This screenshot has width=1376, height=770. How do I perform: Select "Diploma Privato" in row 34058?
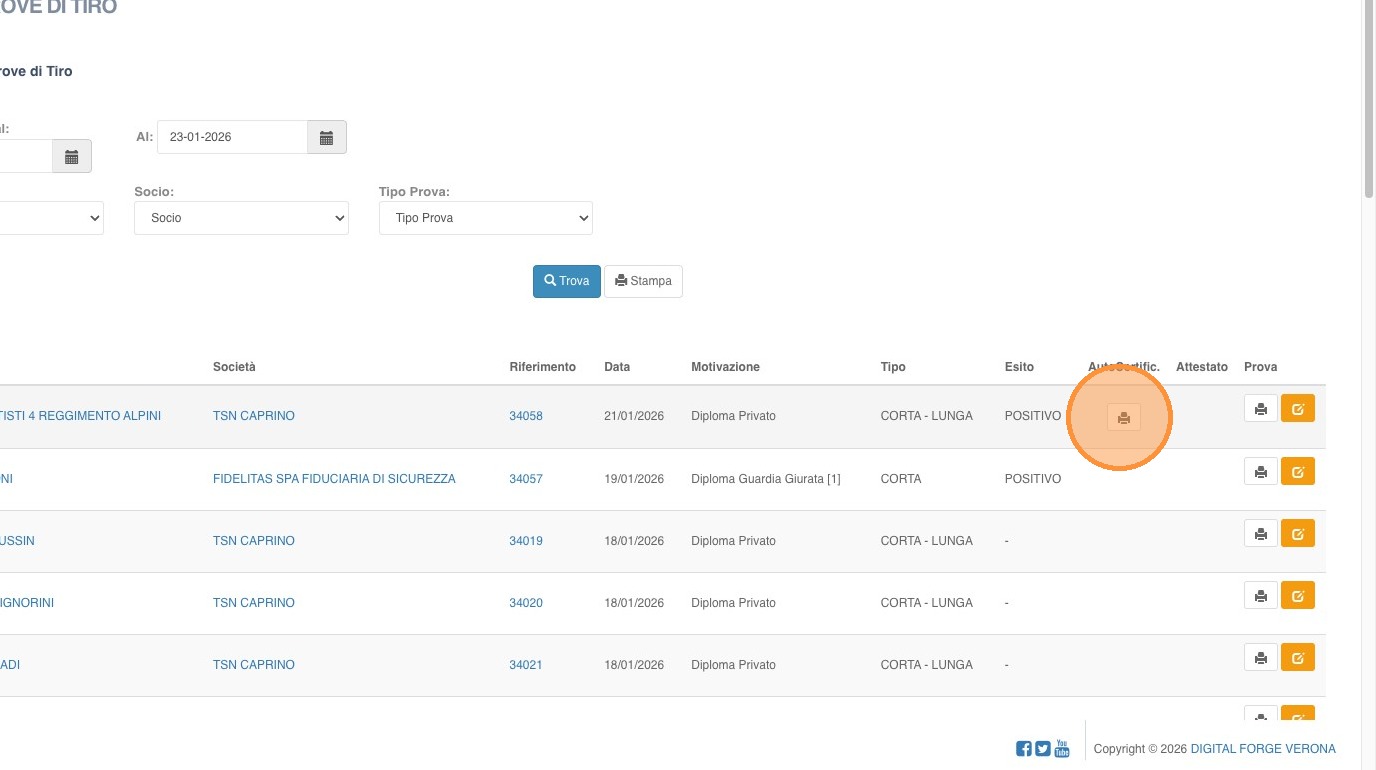point(733,416)
